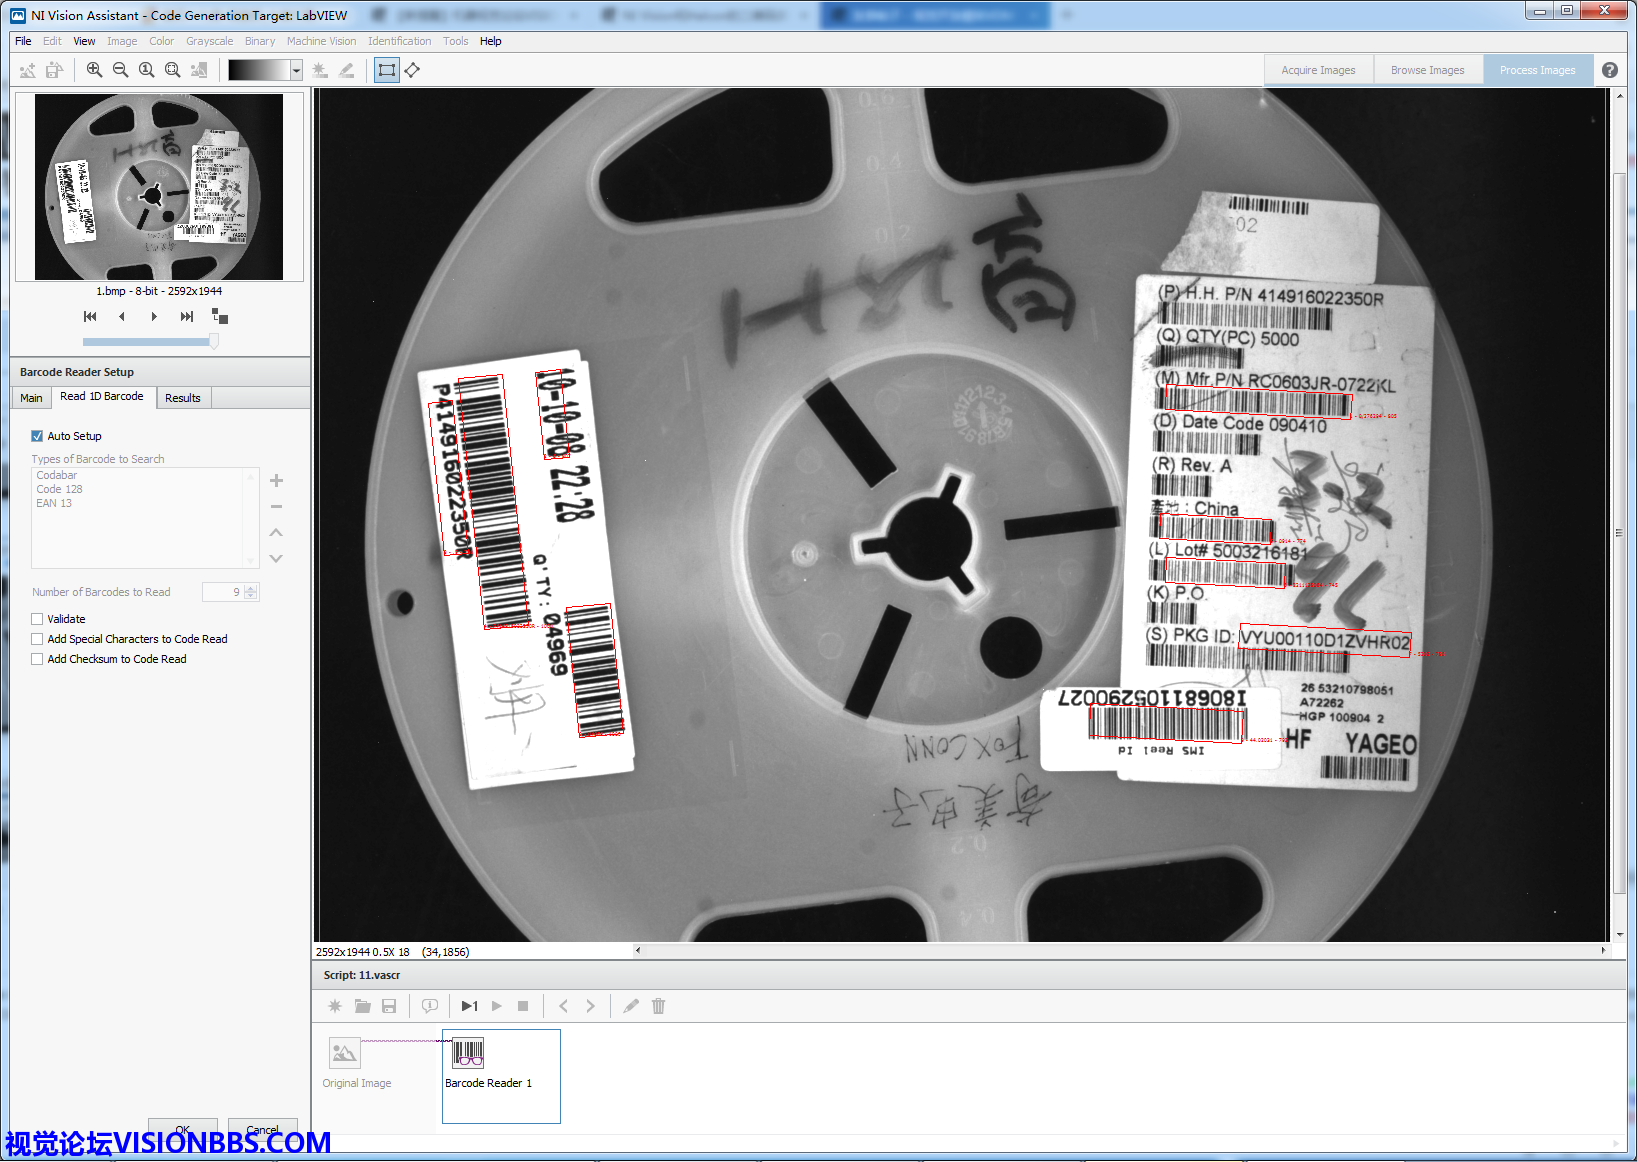This screenshot has width=1637, height=1162.
Task: Click the delete step trash icon
Action: (x=658, y=1006)
